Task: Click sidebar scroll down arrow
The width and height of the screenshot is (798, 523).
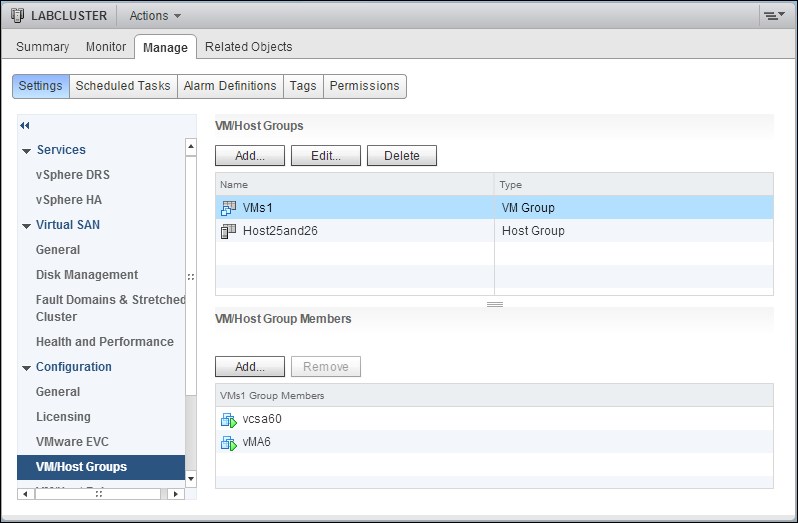Action: 191,478
